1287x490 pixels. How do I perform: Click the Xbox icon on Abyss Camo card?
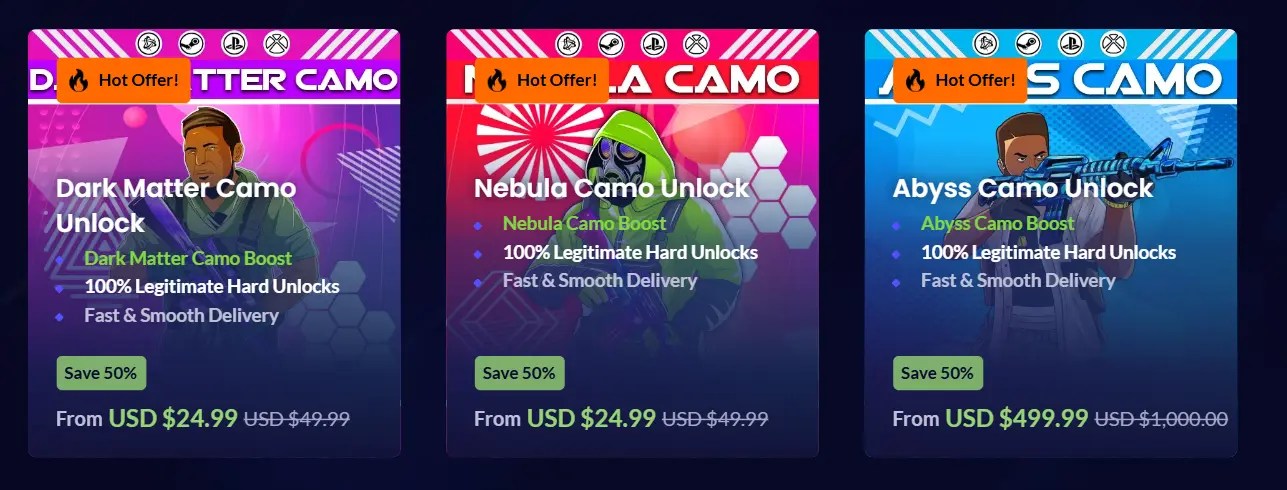point(1113,43)
